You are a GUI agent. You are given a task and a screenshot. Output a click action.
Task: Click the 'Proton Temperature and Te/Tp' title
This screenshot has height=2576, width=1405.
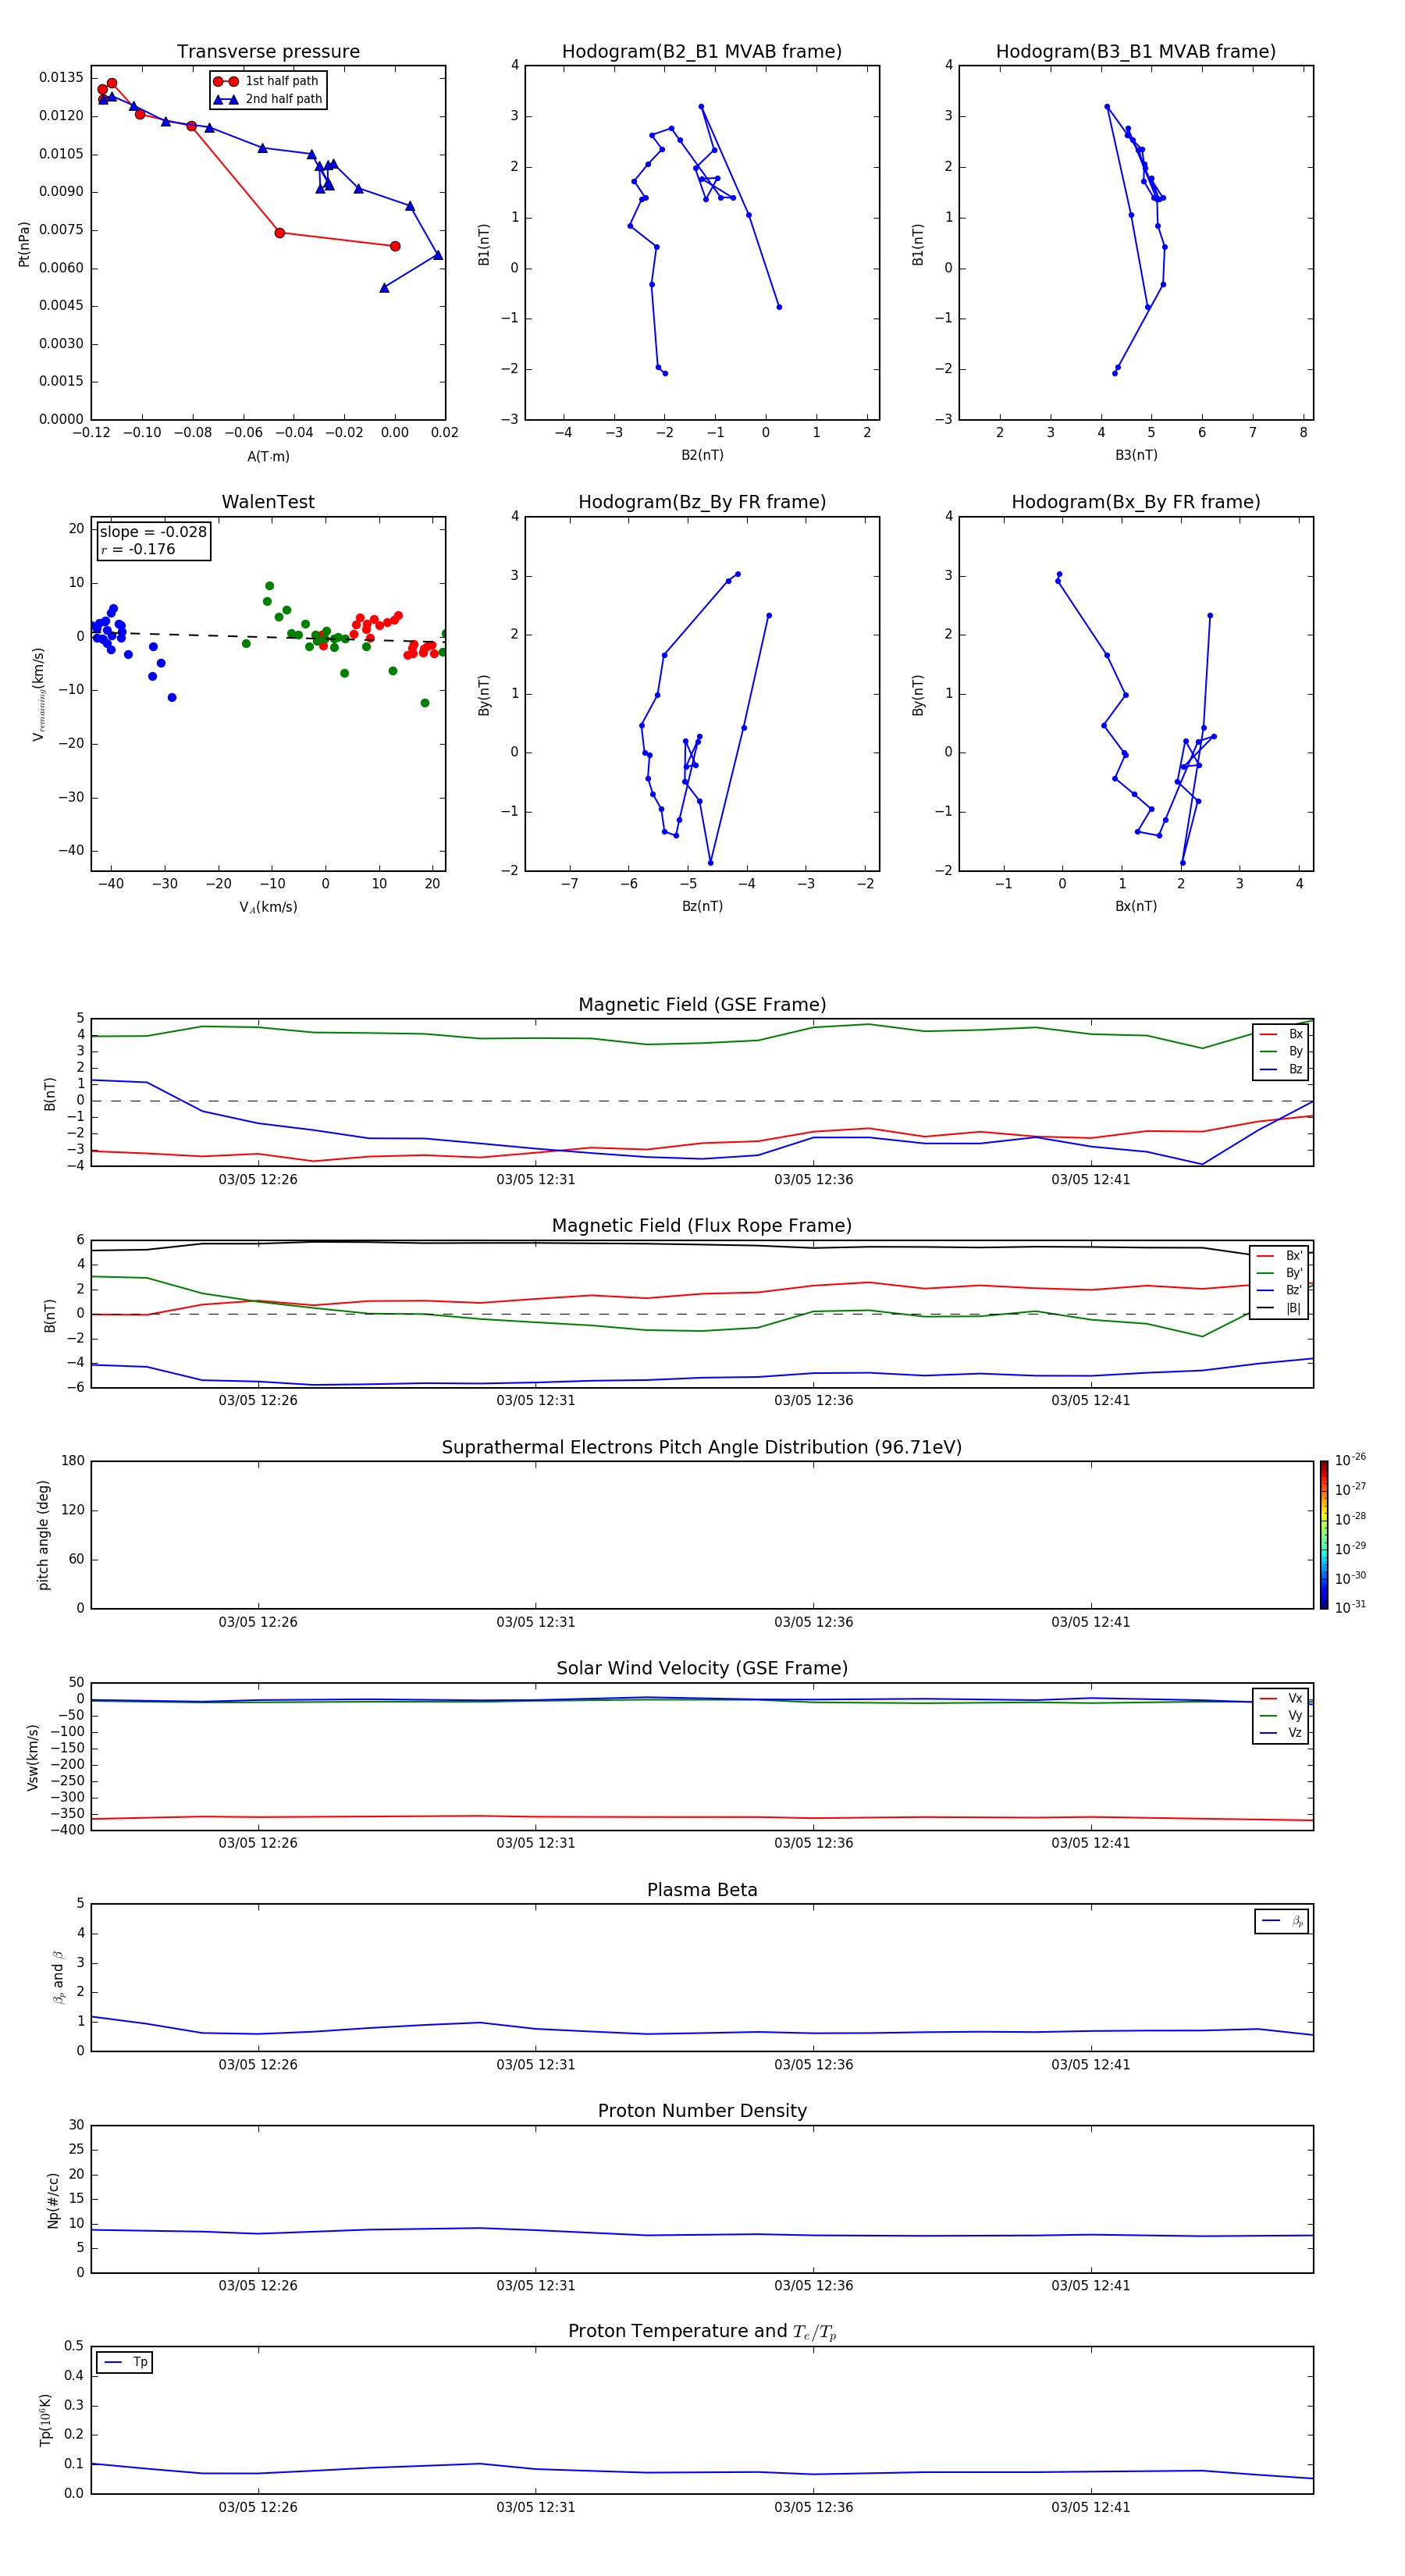[702, 2332]
